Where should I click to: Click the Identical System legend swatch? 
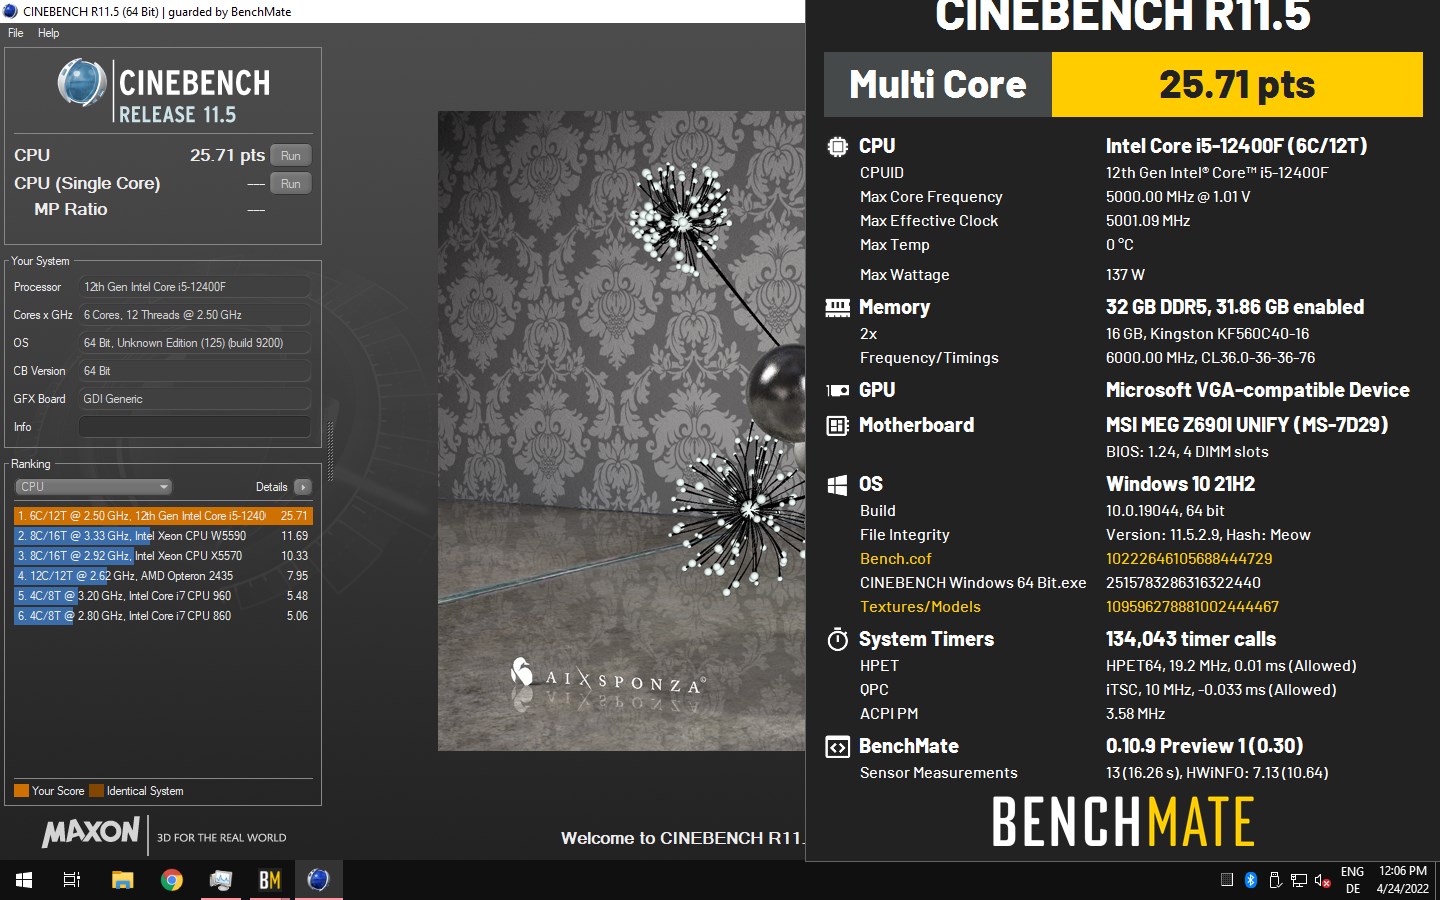96,791
